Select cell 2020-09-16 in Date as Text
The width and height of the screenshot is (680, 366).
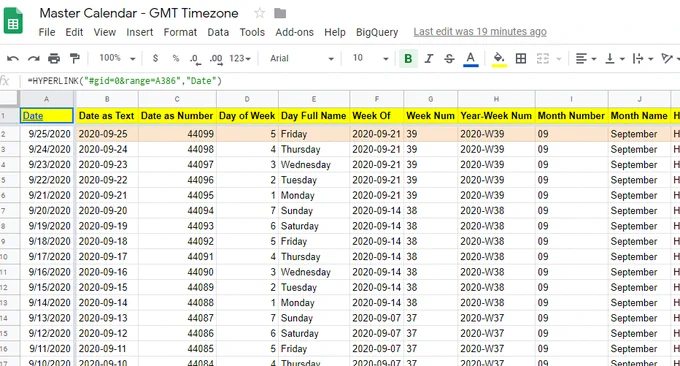pos(107,272)
